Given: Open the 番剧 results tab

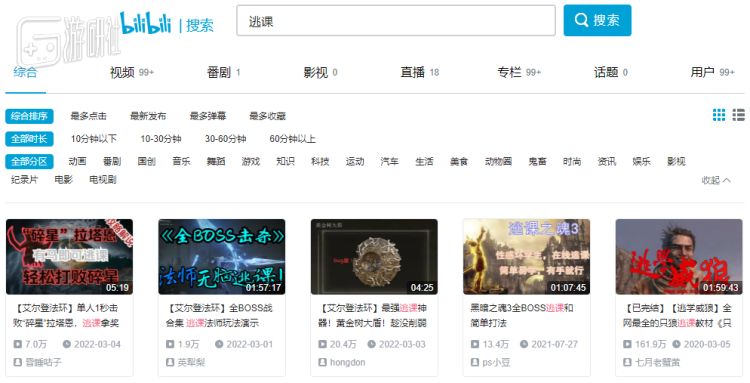Looking at the screenshot, I should [223, 72].
